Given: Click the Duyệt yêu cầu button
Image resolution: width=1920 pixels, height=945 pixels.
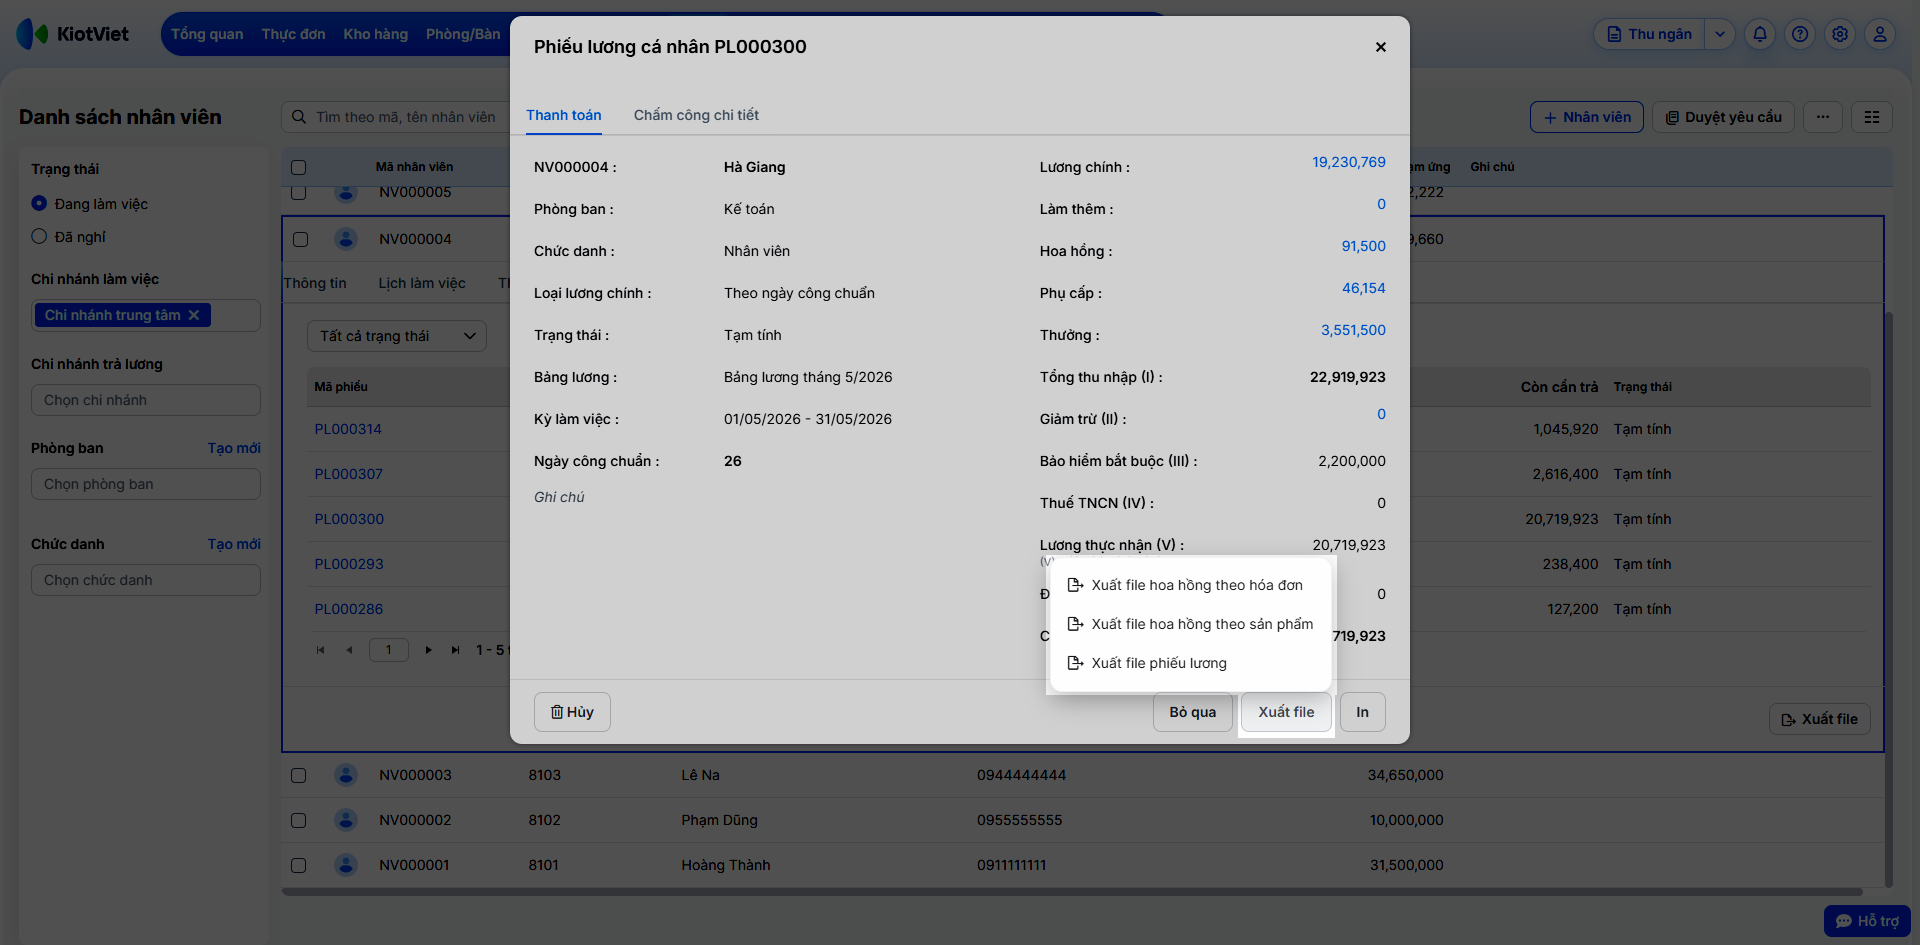Looking at the screenshot, I should tap(1723, 117).
